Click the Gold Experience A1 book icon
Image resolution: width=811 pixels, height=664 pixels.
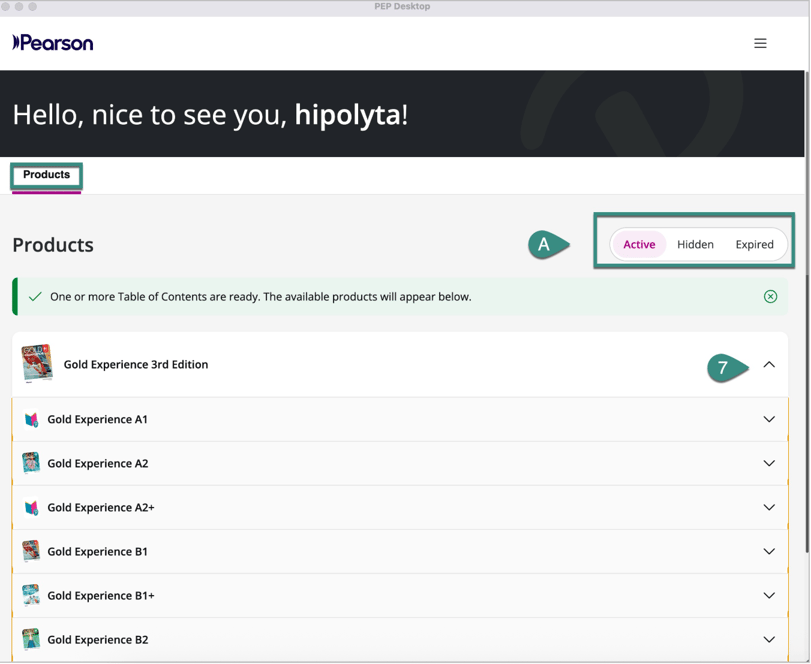click(31, 419)
